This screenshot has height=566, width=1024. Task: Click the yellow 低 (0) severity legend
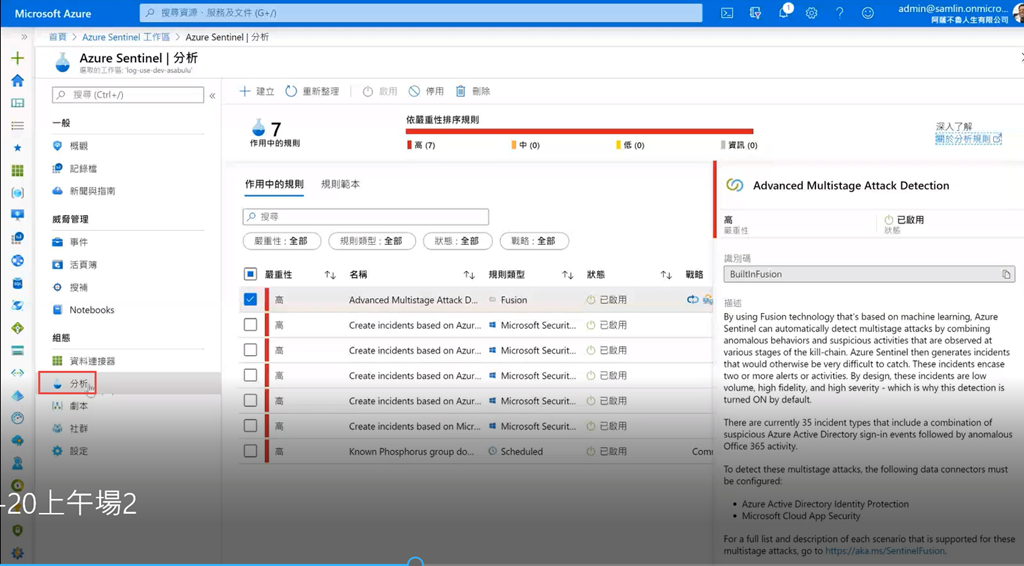pyautogui.click(x=630, y=145)
